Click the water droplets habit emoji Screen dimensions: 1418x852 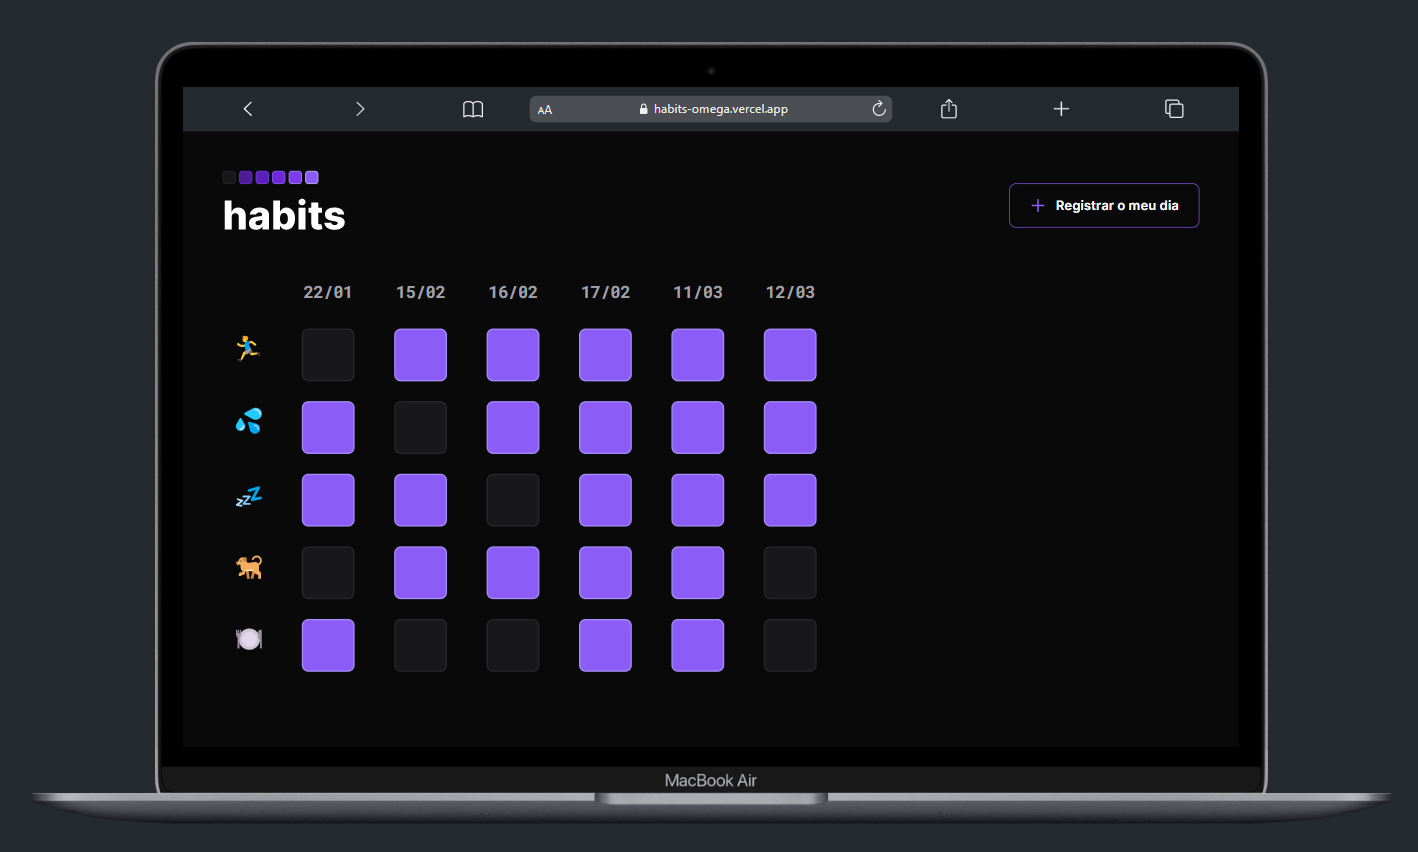click(248, 421)
